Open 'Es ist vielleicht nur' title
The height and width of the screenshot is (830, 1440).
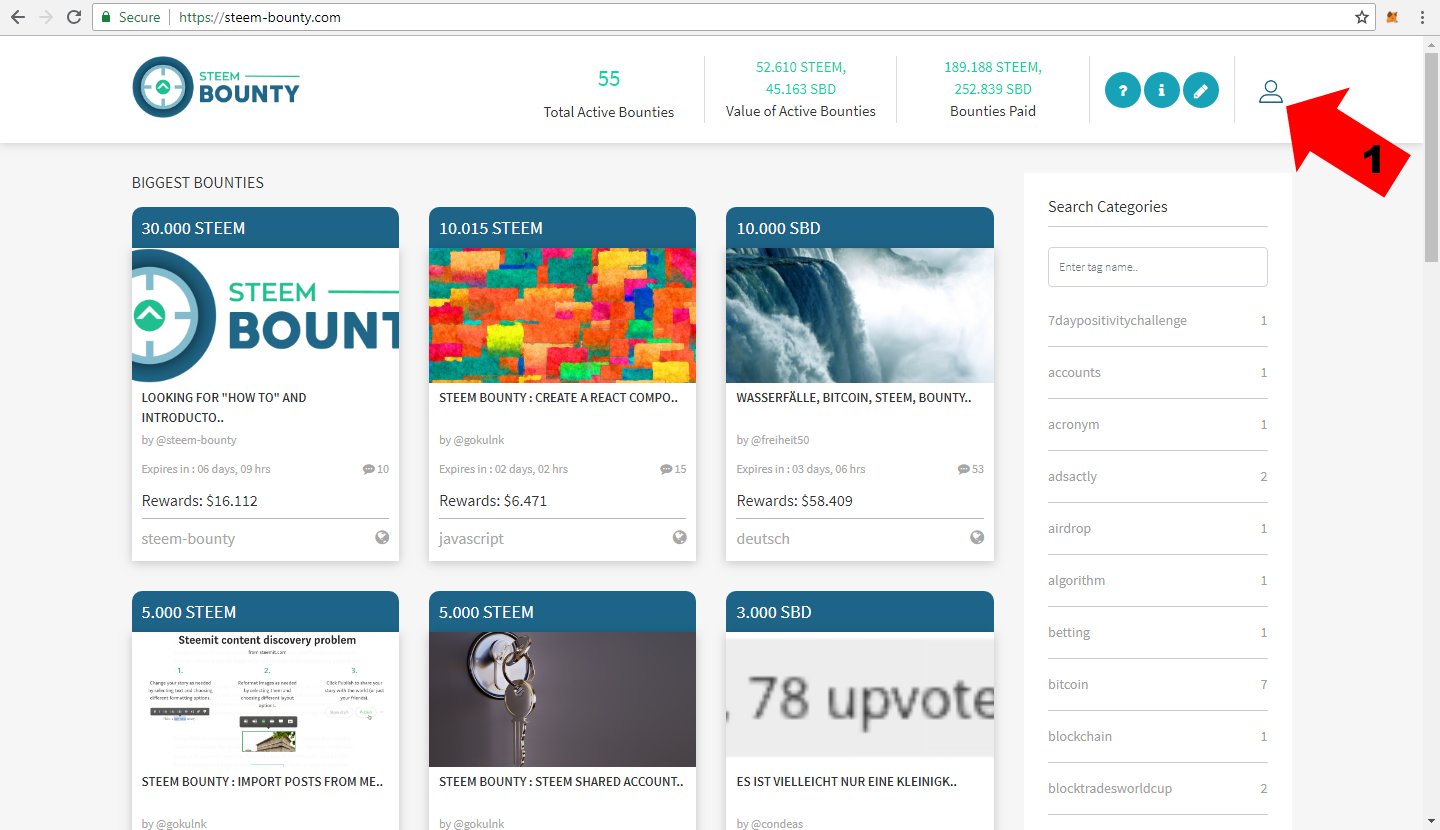pos(846,781)
